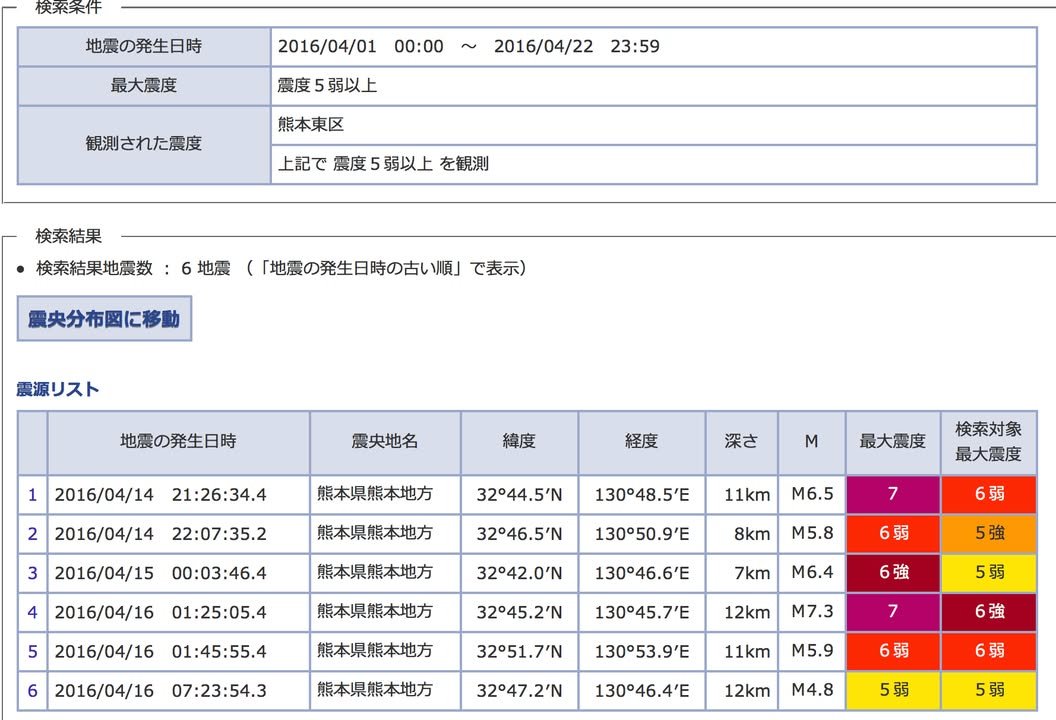
Task: Select the 経度 column header
Action: (x=641, y=441)
